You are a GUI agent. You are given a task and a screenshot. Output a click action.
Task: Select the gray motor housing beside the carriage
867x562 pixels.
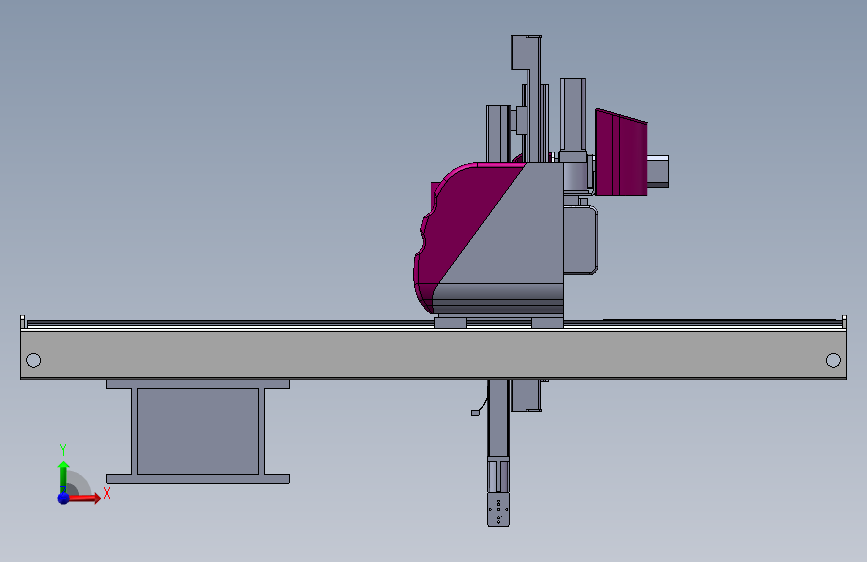click(580, 240)
